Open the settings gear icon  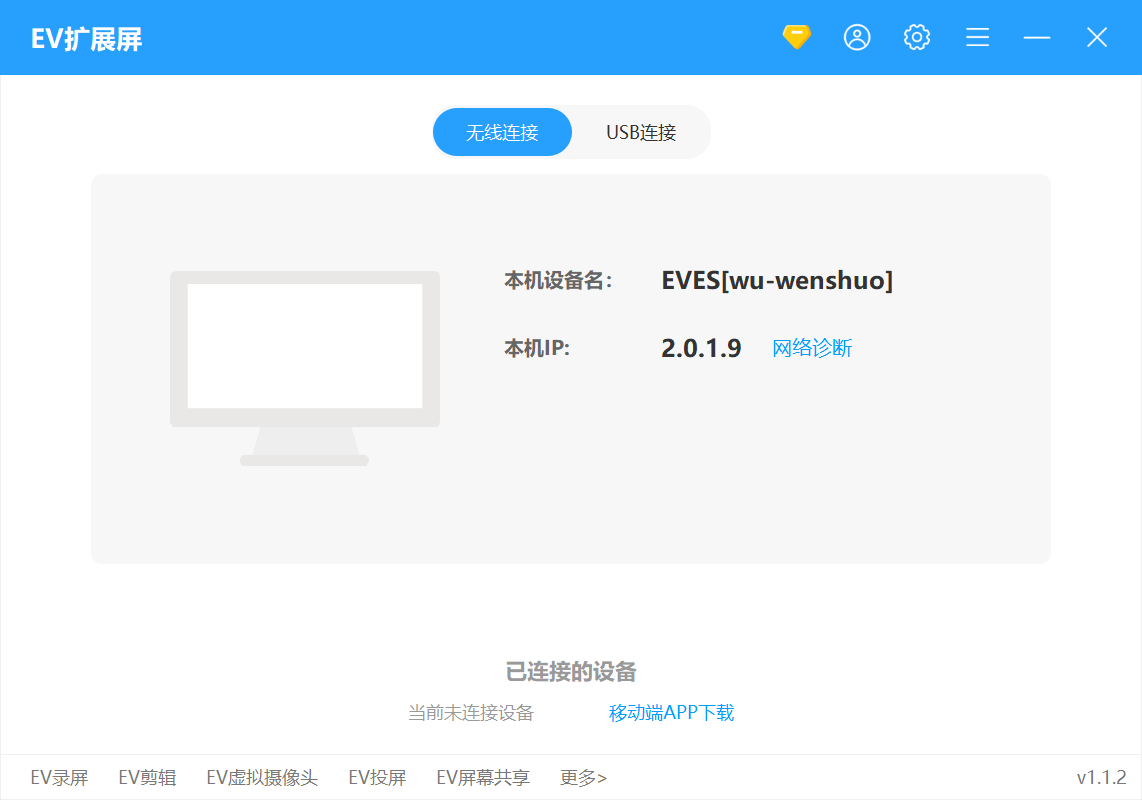click(x=916, y=37)
